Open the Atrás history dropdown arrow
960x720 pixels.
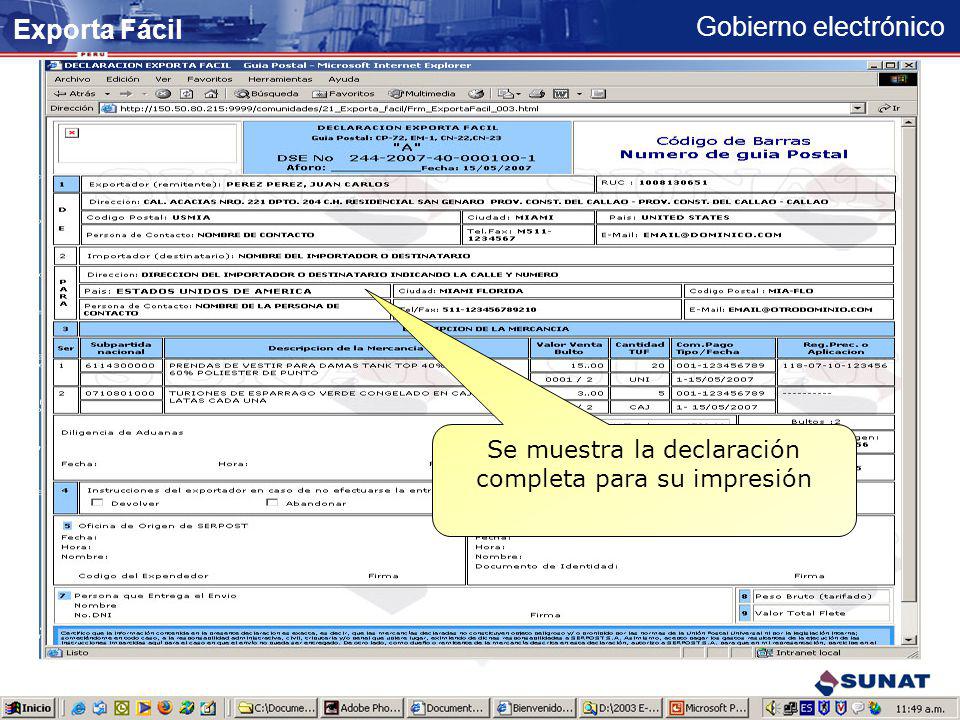pos(107,94)
